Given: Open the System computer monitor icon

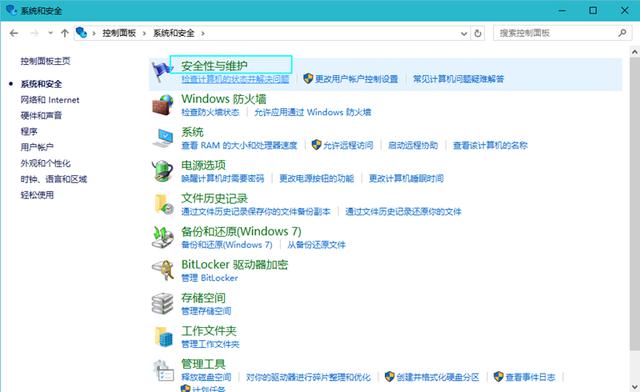Looking at the screenshot, I should [162, 138].
